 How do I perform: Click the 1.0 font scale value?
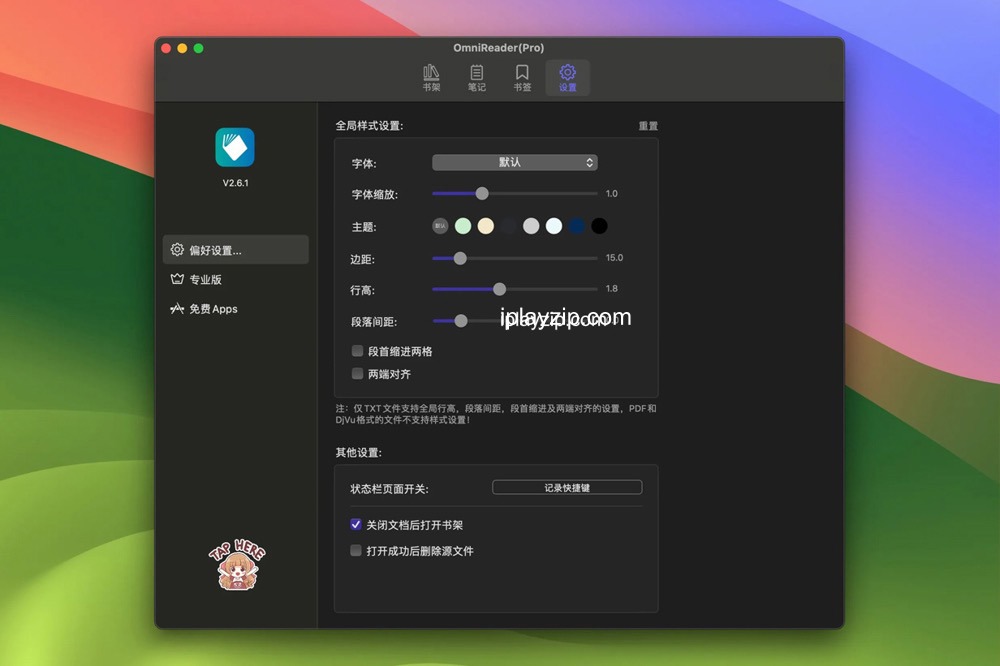(612, 193)
